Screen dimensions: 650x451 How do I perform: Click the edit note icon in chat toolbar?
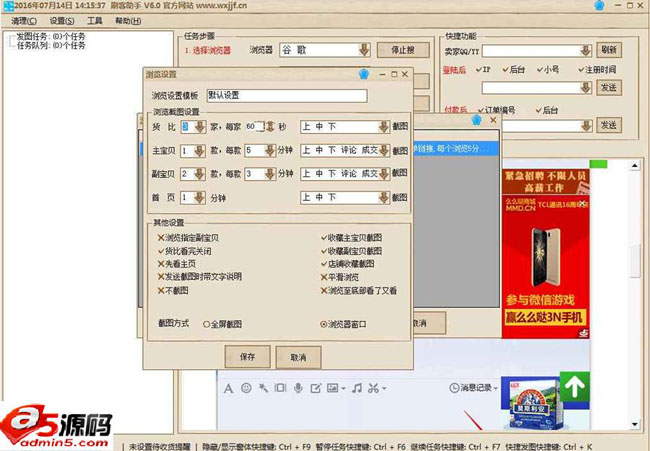(x=316, y=388)
